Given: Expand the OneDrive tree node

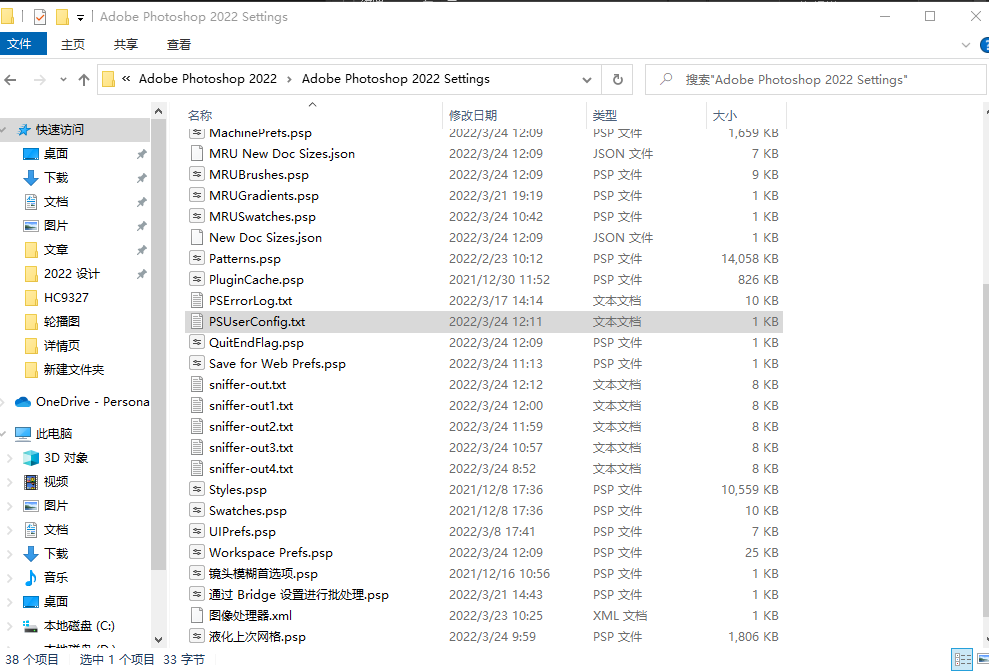Looking at the screenshot, I should click(x=4, y=402).
